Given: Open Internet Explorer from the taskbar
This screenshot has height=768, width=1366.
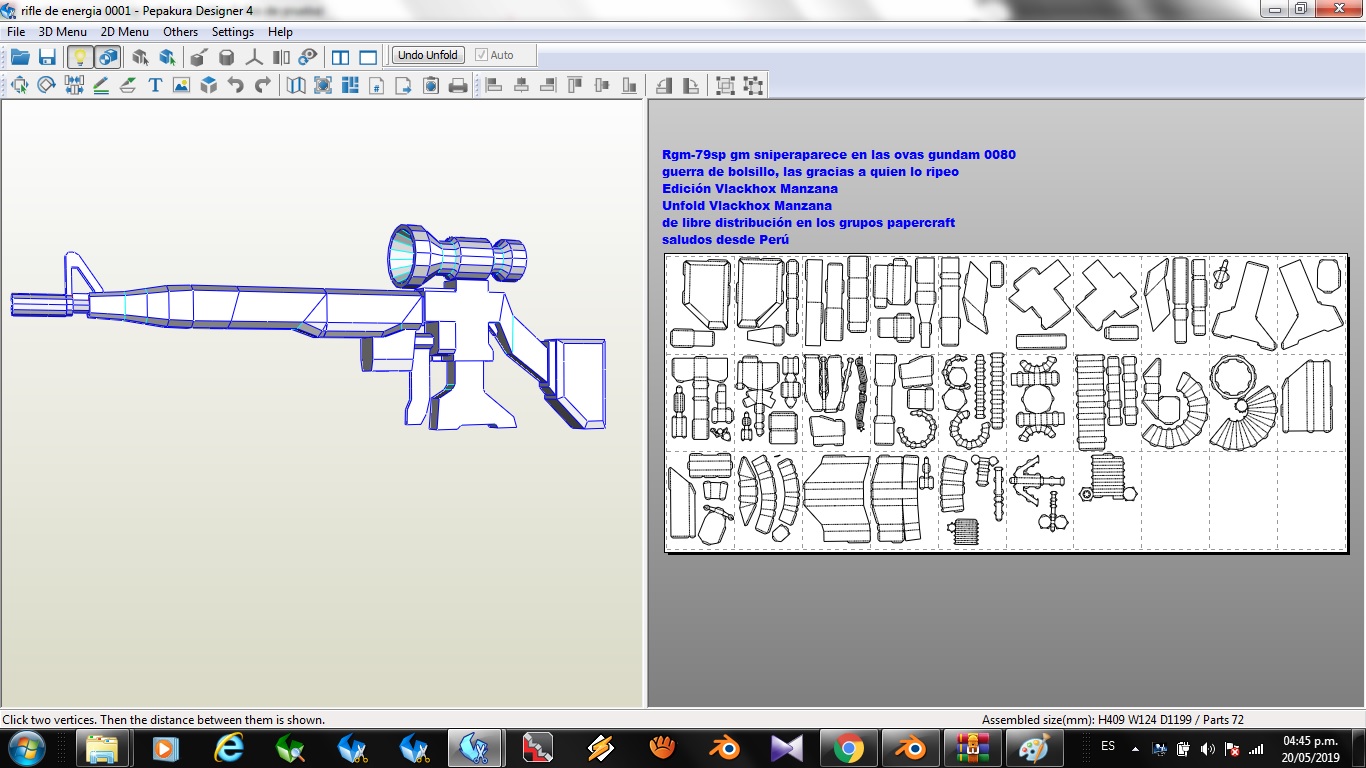Looking at the screenshot, I should pos(229,748).
